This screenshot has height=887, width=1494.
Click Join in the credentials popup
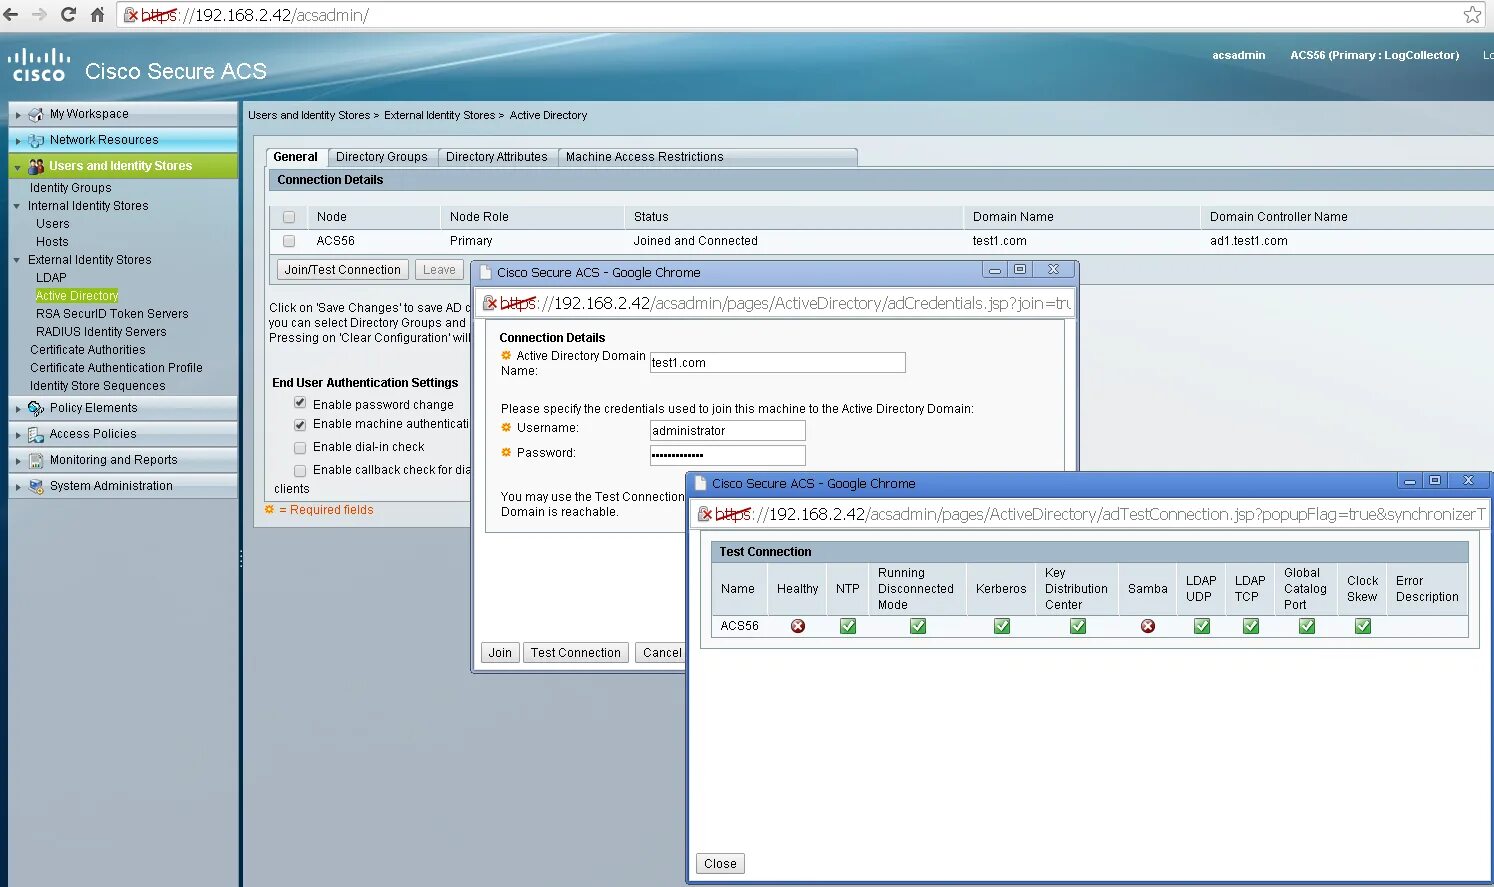[x=500, y=653]
